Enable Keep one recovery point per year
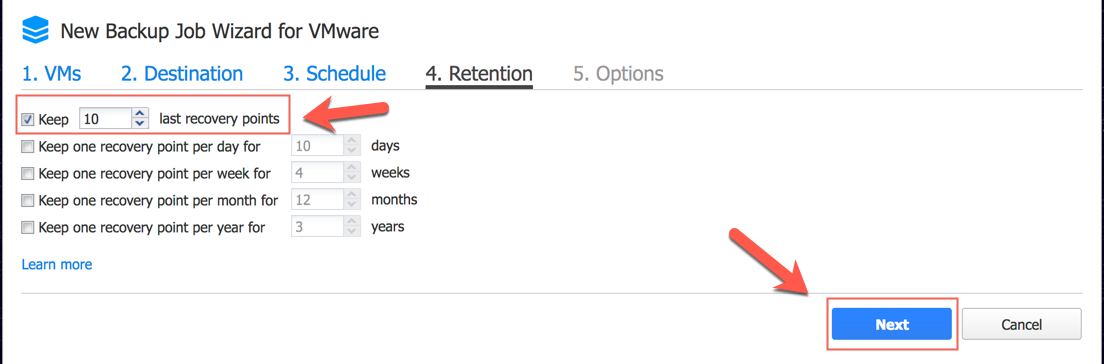Screen dimensions: 1104x364 27,227
